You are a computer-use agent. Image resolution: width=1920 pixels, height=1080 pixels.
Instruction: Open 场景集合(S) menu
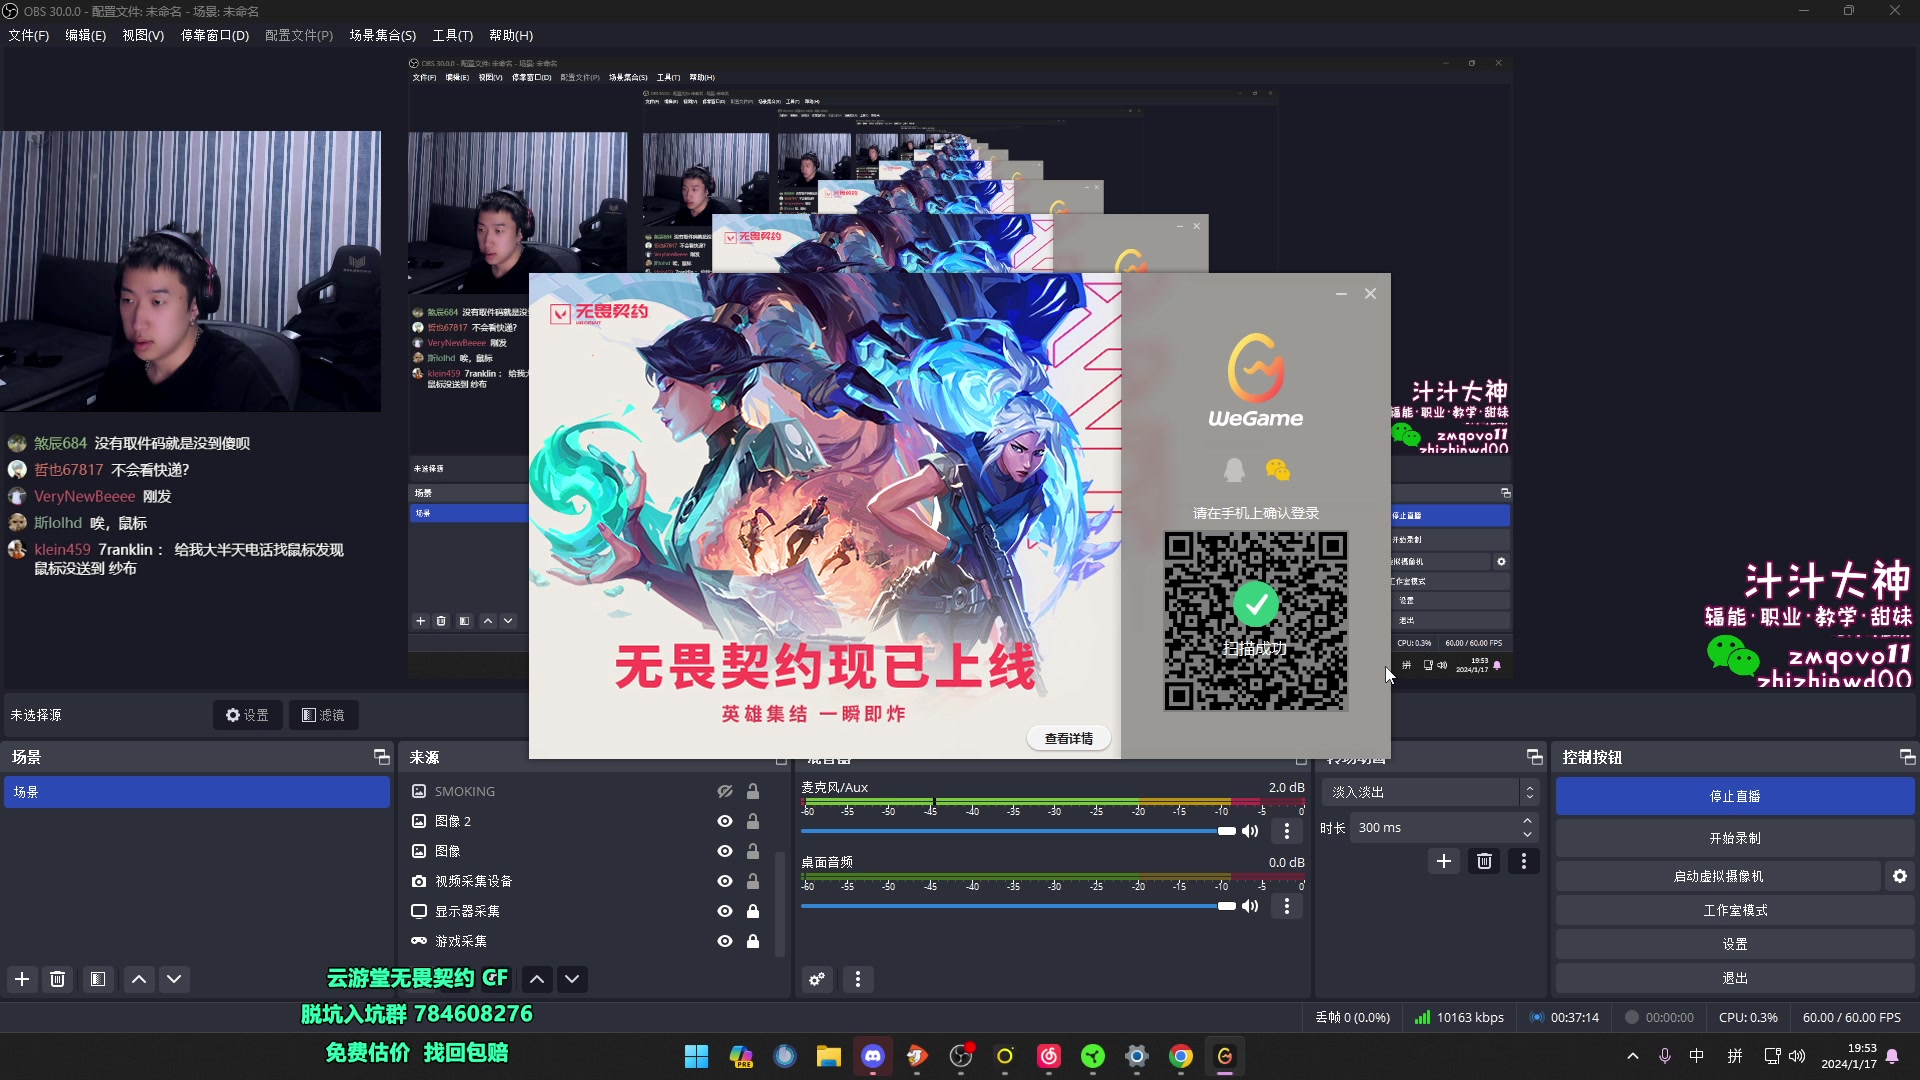[382, 35]
